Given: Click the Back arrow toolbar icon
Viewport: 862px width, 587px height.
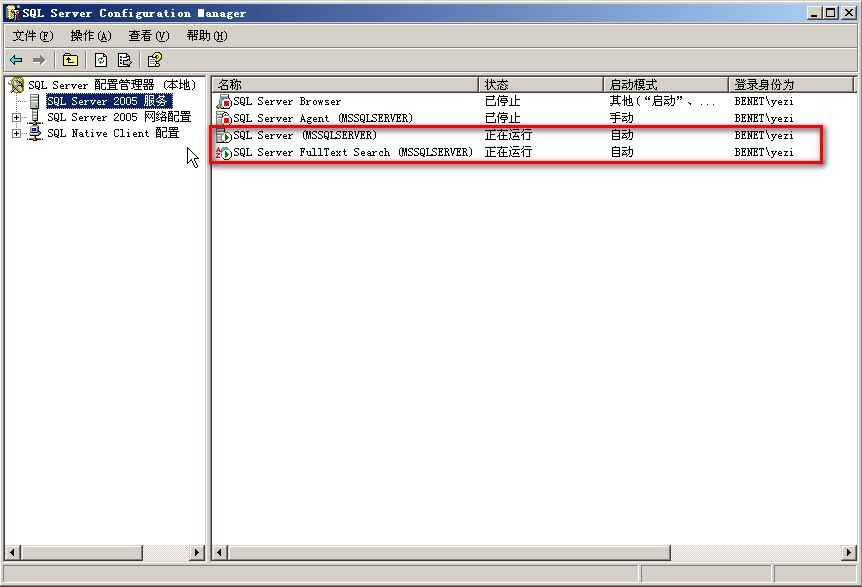Looking at the screenshot, I should [x=16, y=60].
